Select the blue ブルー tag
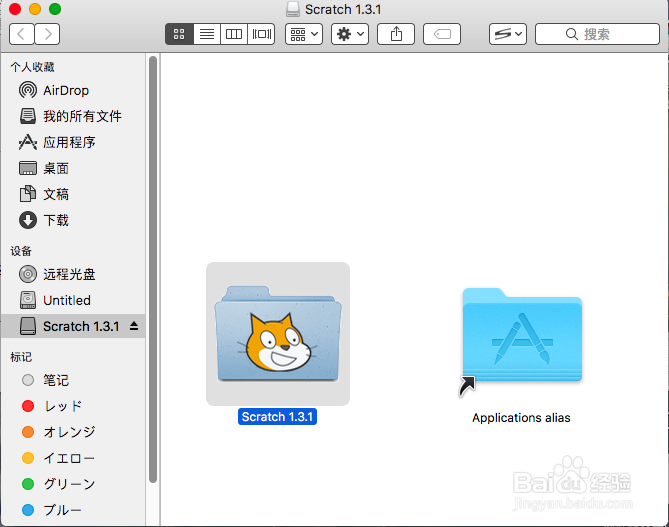This screenshot has height=527, width=669. (73, 510)
